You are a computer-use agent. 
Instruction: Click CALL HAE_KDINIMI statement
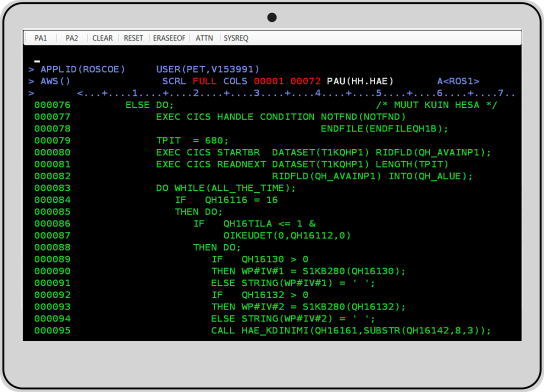click(351, 331)
